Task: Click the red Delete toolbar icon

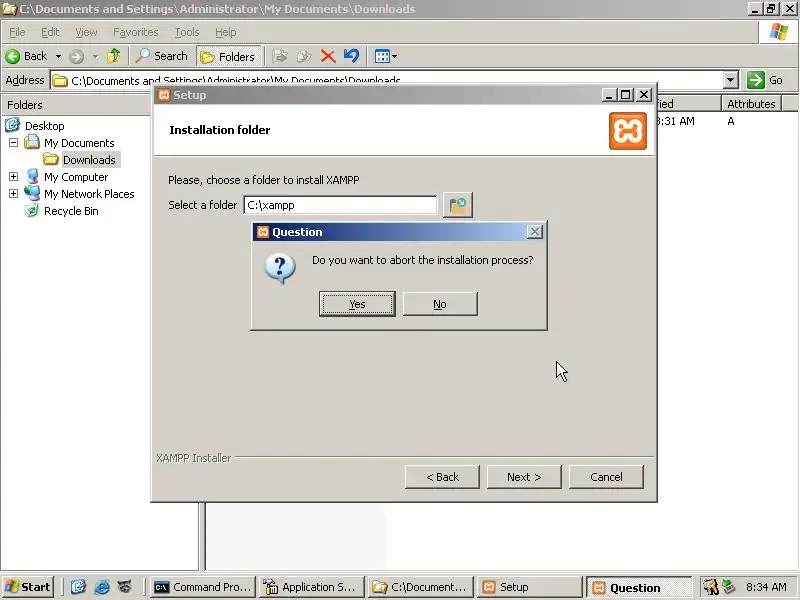Action: [x=328, y=56]
